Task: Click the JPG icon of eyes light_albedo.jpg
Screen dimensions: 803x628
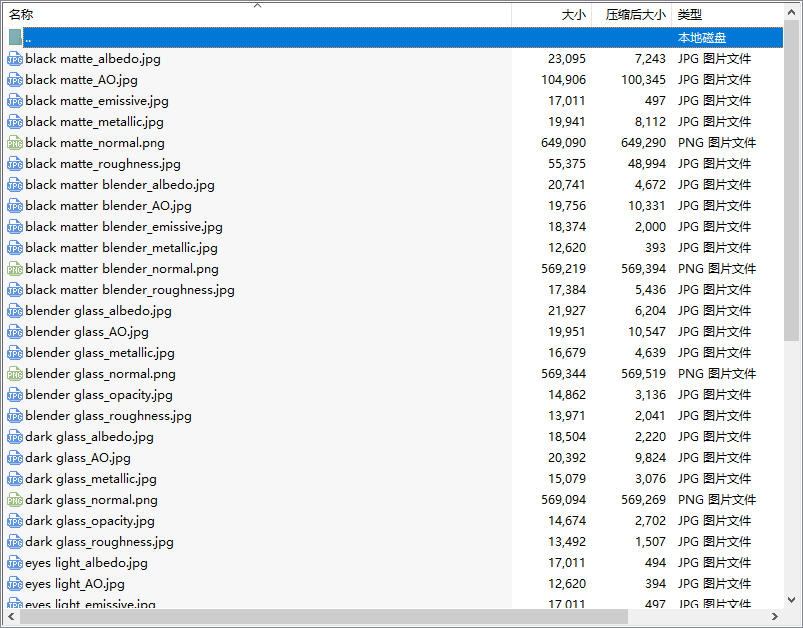Action: click(15, 563)
